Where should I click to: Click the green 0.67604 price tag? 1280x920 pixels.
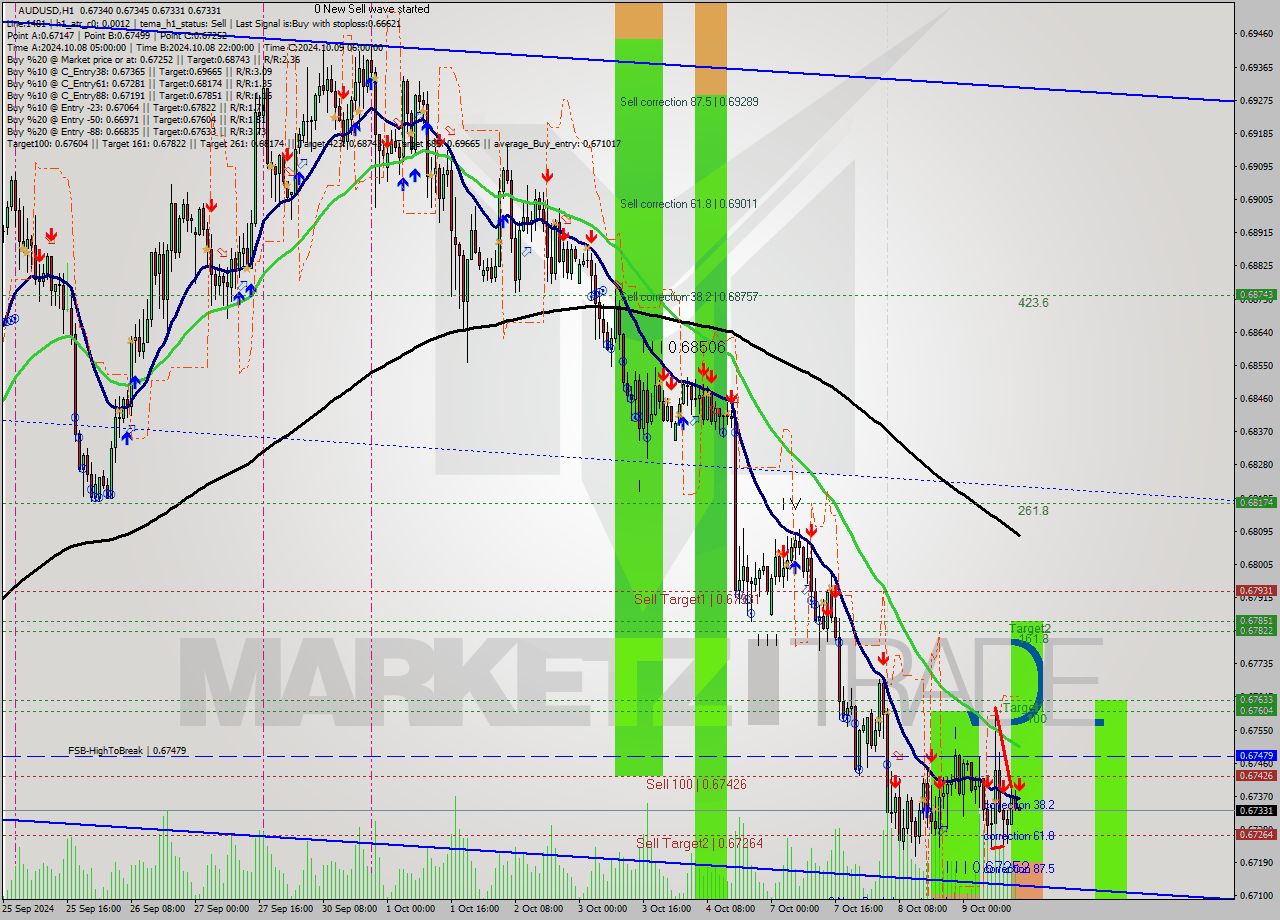pos(1256,710)
